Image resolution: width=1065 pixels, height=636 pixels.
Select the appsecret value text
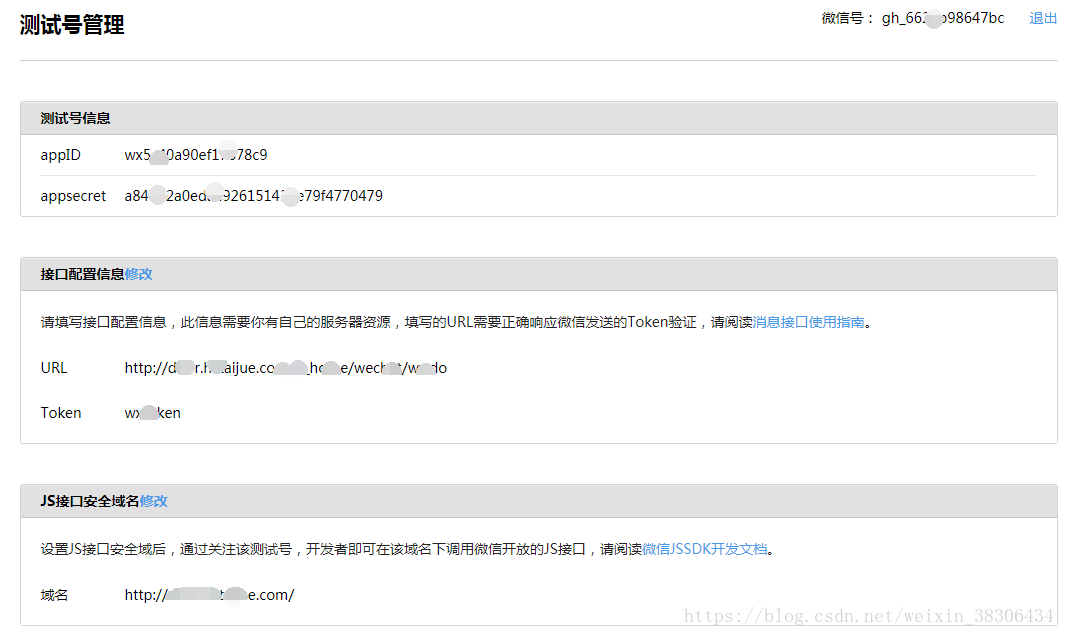(x=253, y=196)
